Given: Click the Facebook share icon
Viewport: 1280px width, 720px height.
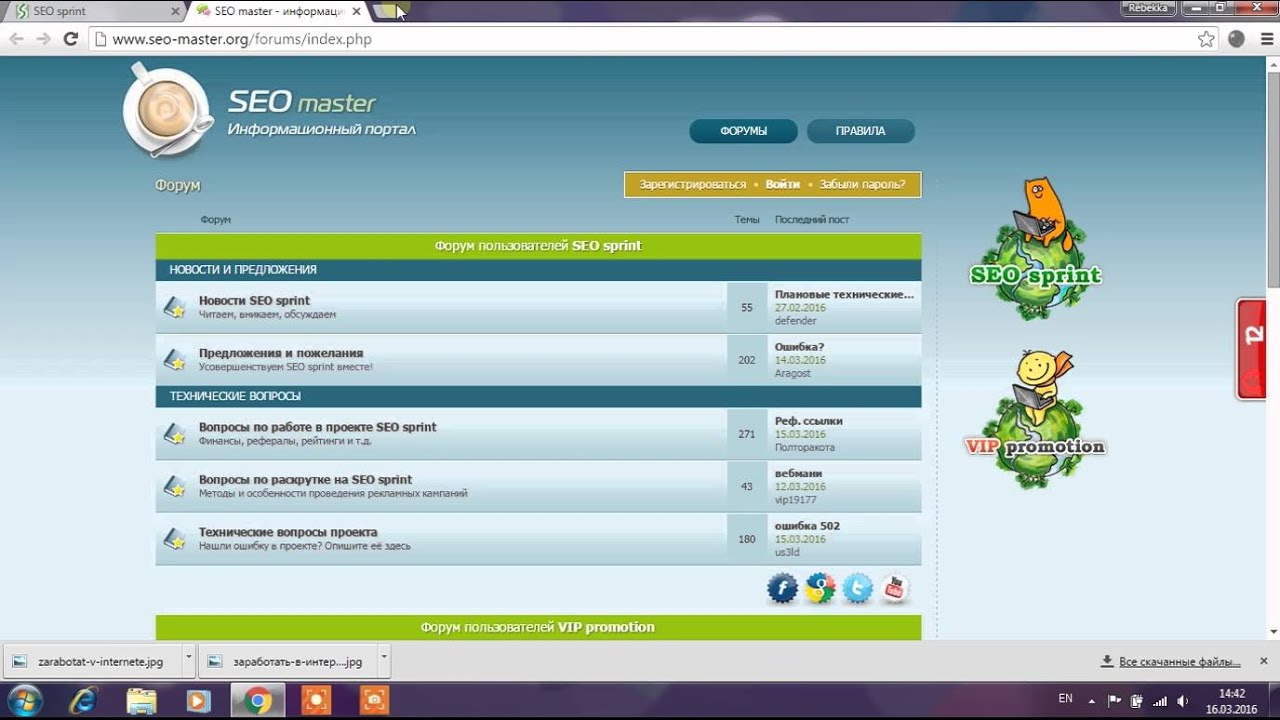Looking at the screenshot, I should coord(782,589).
